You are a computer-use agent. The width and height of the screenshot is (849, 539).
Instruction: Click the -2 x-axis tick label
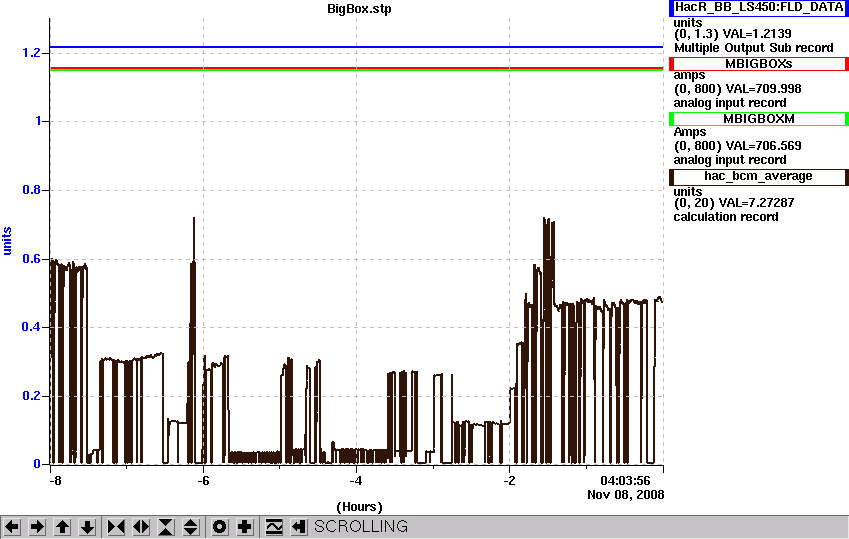[509, 481]
